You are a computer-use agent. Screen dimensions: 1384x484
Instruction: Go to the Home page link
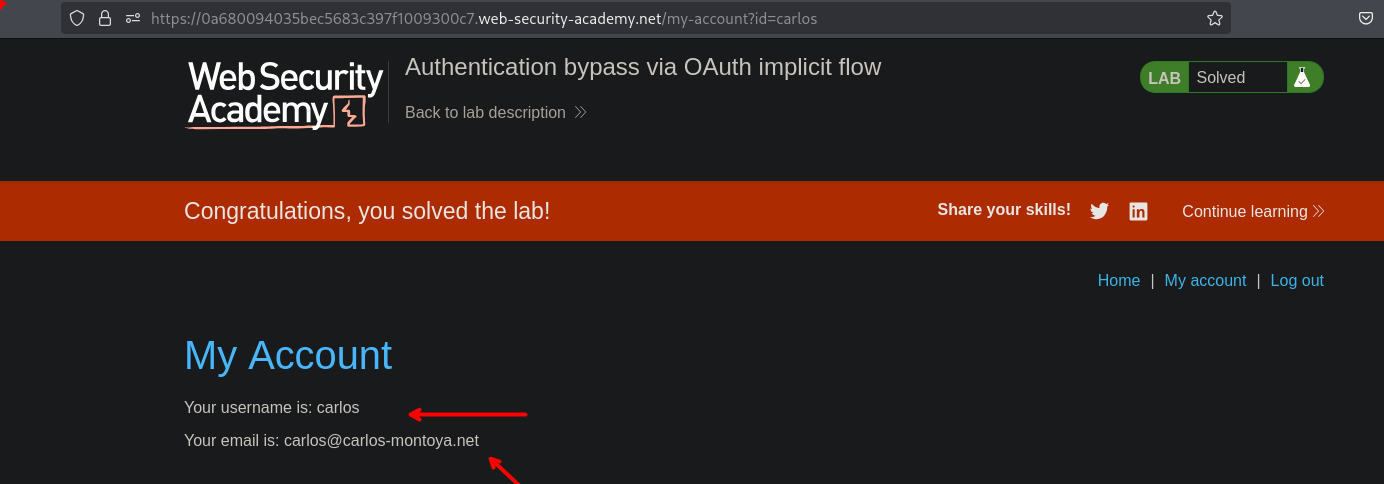pyautogui.click(x=1119, y=281)
